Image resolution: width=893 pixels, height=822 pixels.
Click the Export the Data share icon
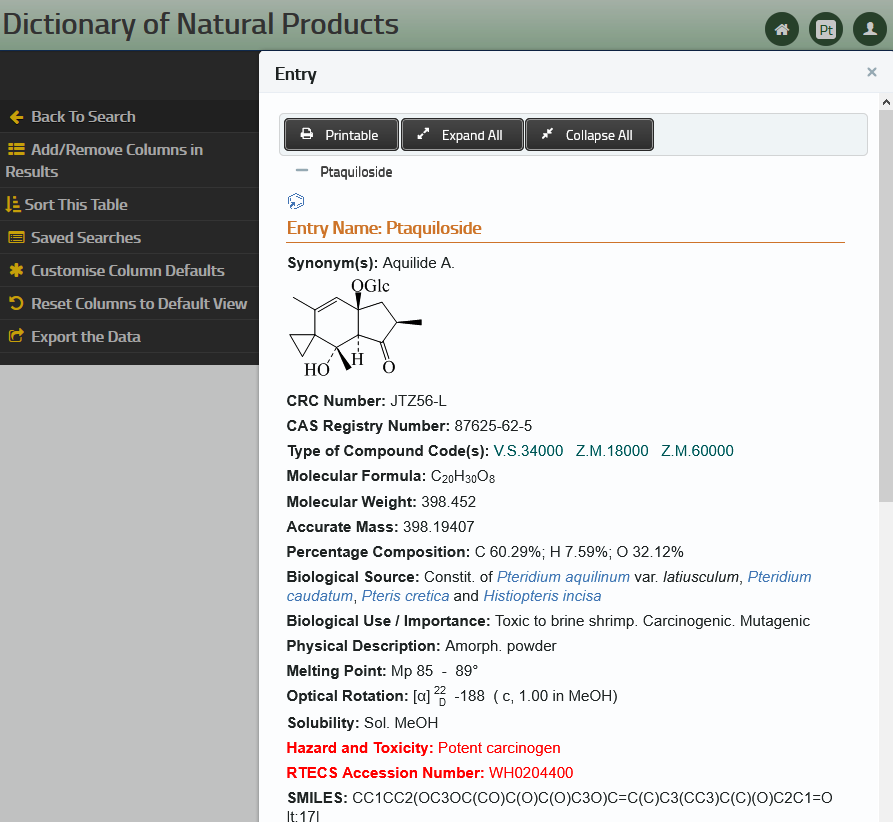pyautogui.click(x=17, y=336)
